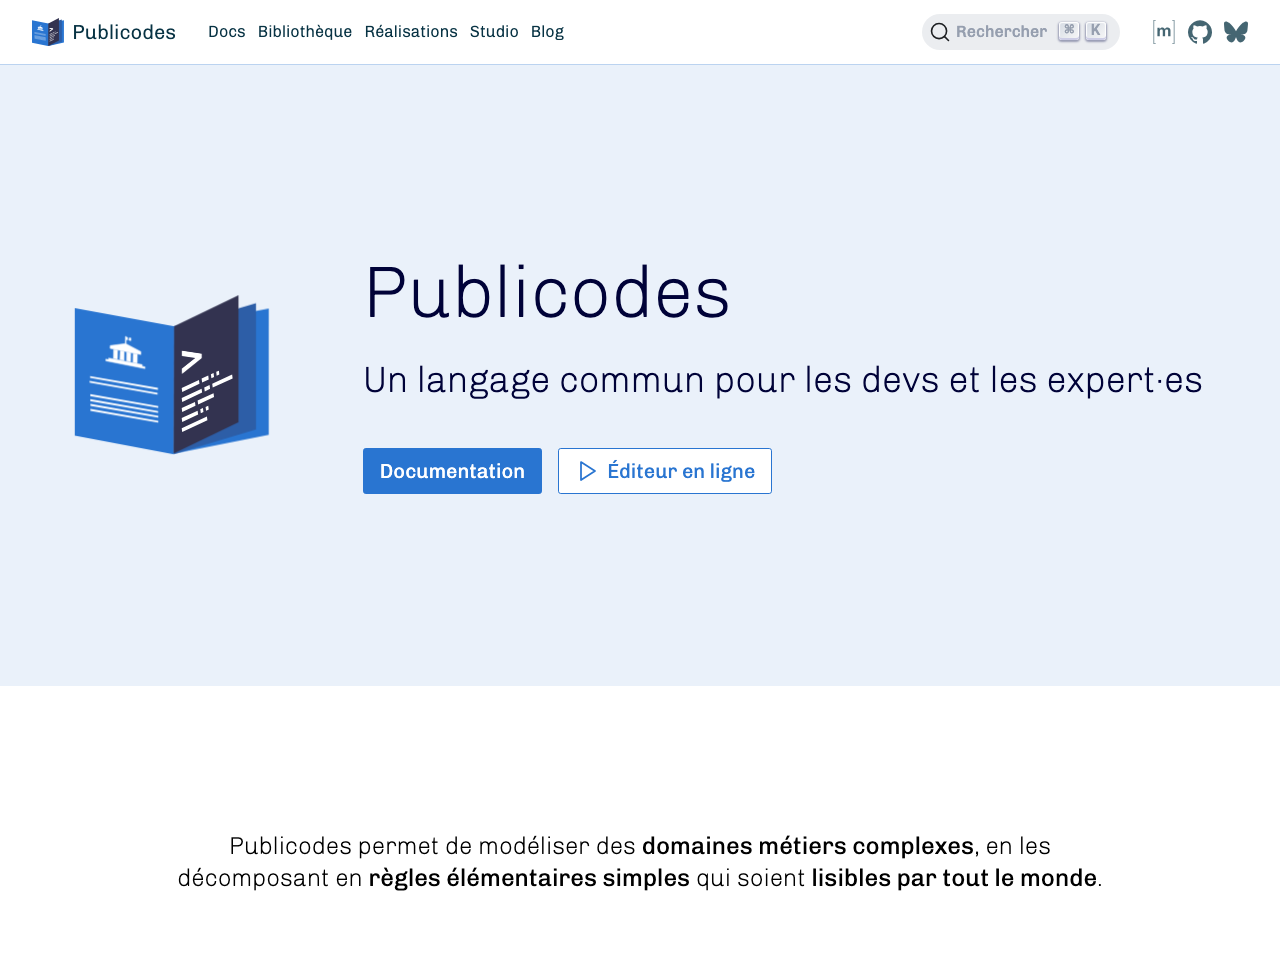Open the Studio page from the navbar
Screen dimensions: 1280x960
[x=494, y=30]
